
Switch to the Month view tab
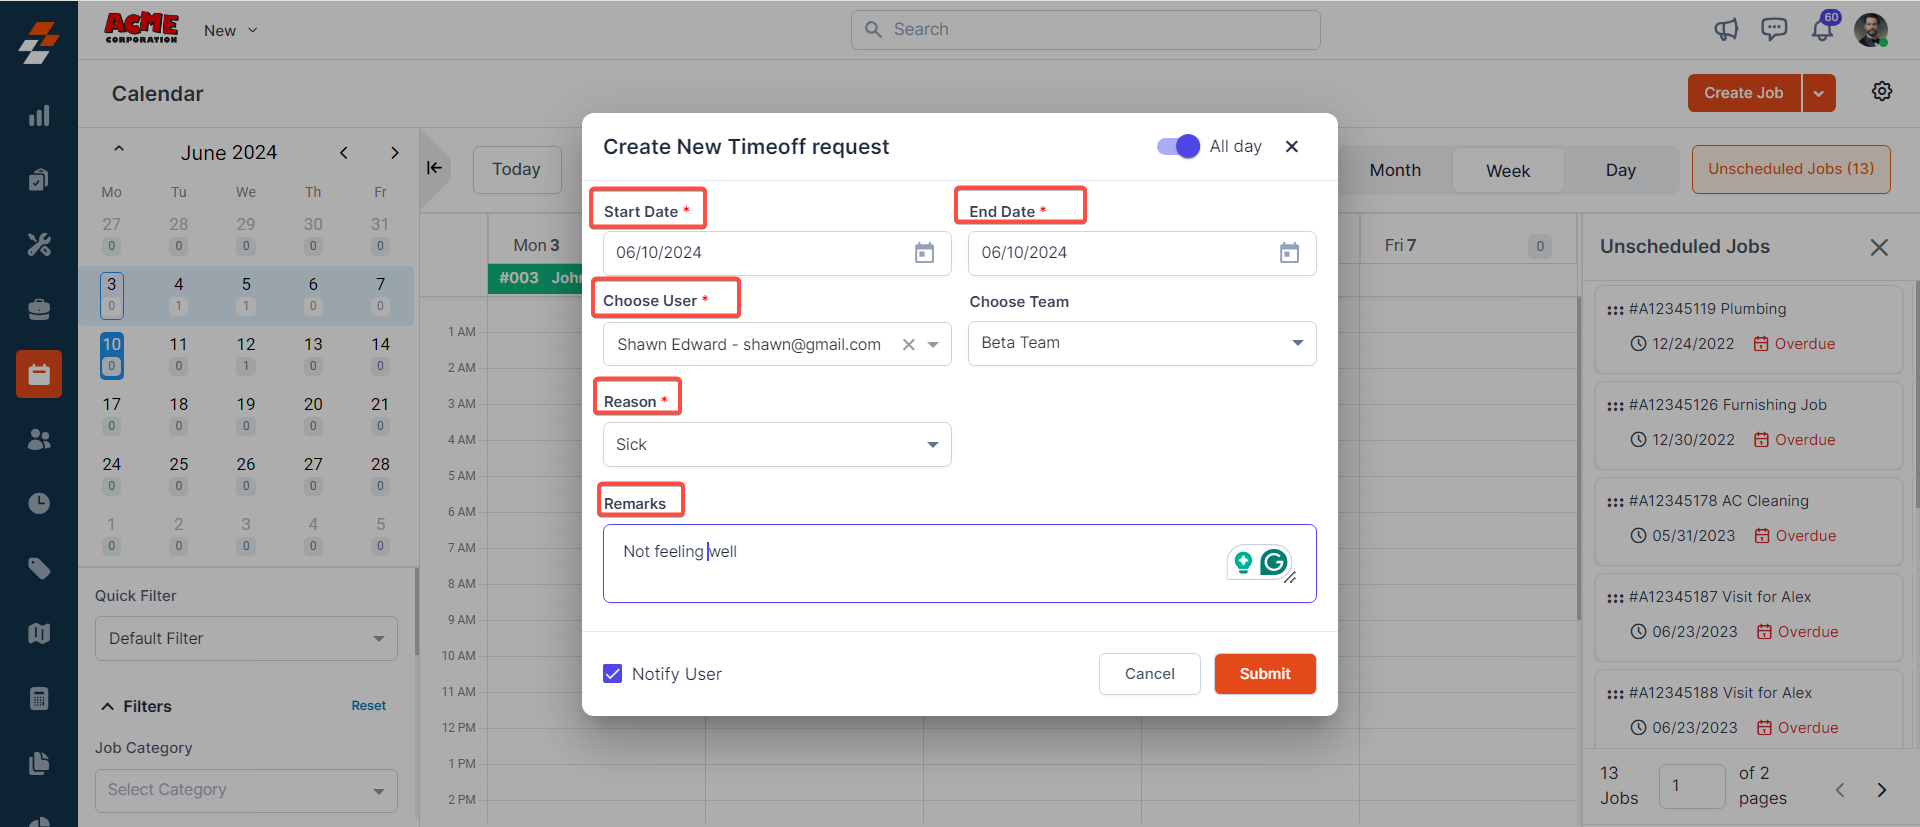pos(1395,171)
